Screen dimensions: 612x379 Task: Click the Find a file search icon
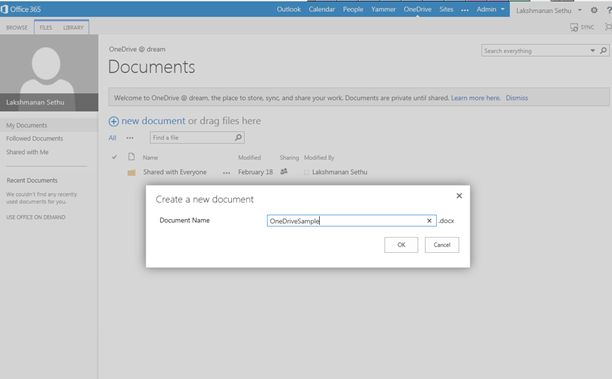tap(238, 137)
